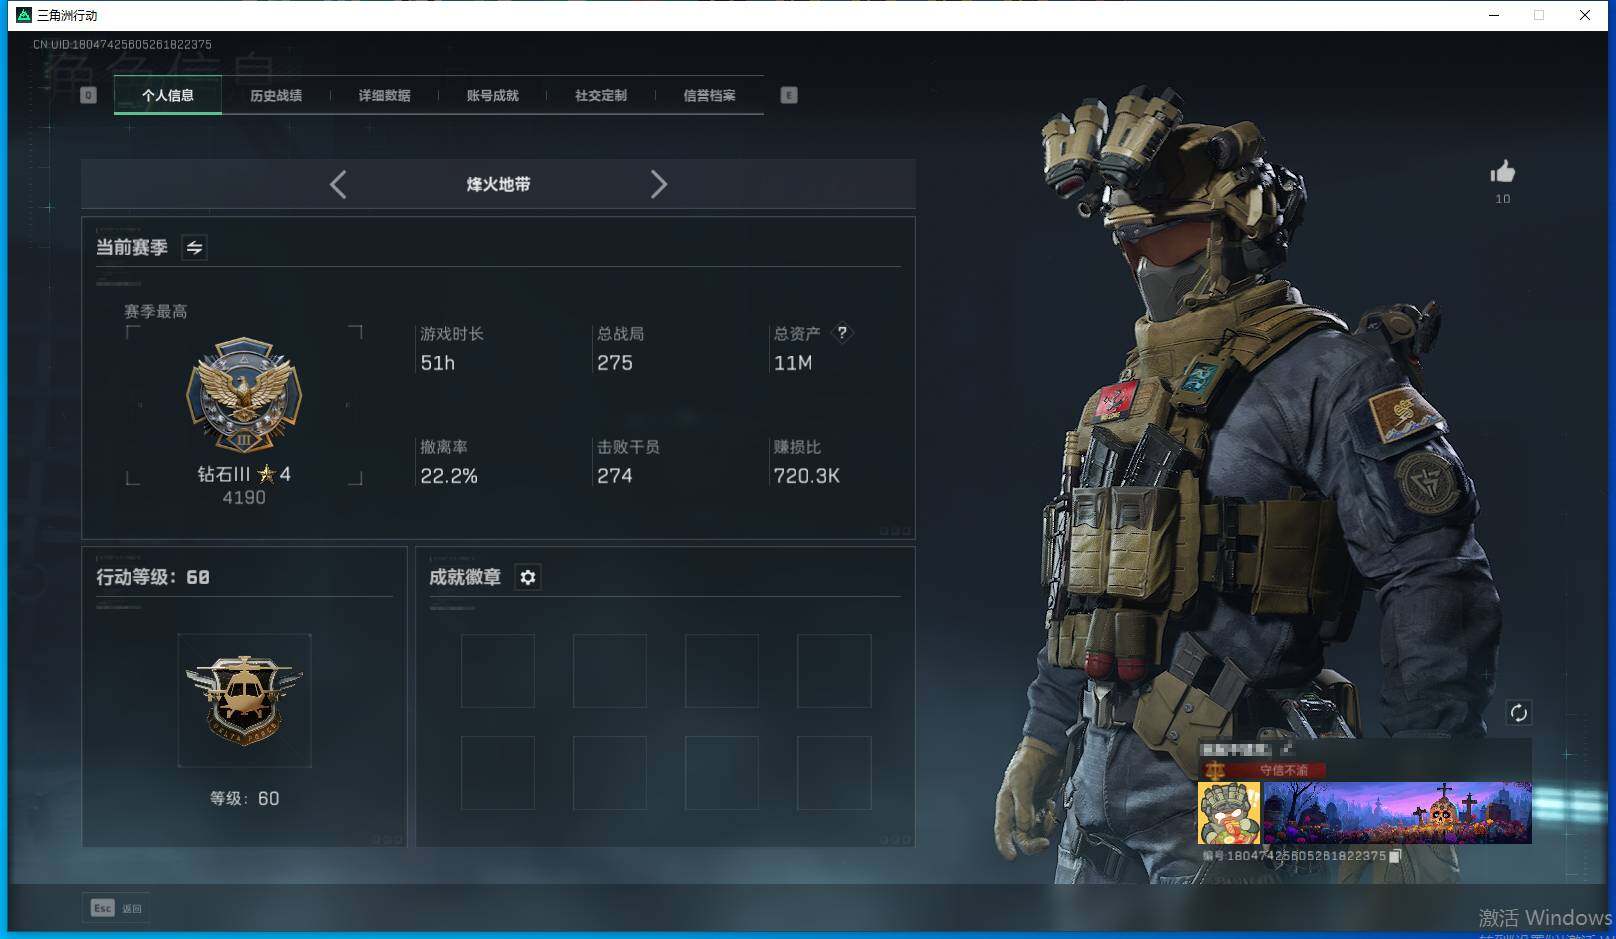The width and height of the screenshot is (1616, 939).
Task: Click the 三角洲行动 app icon in title bar
Action: tap(24, 15)
